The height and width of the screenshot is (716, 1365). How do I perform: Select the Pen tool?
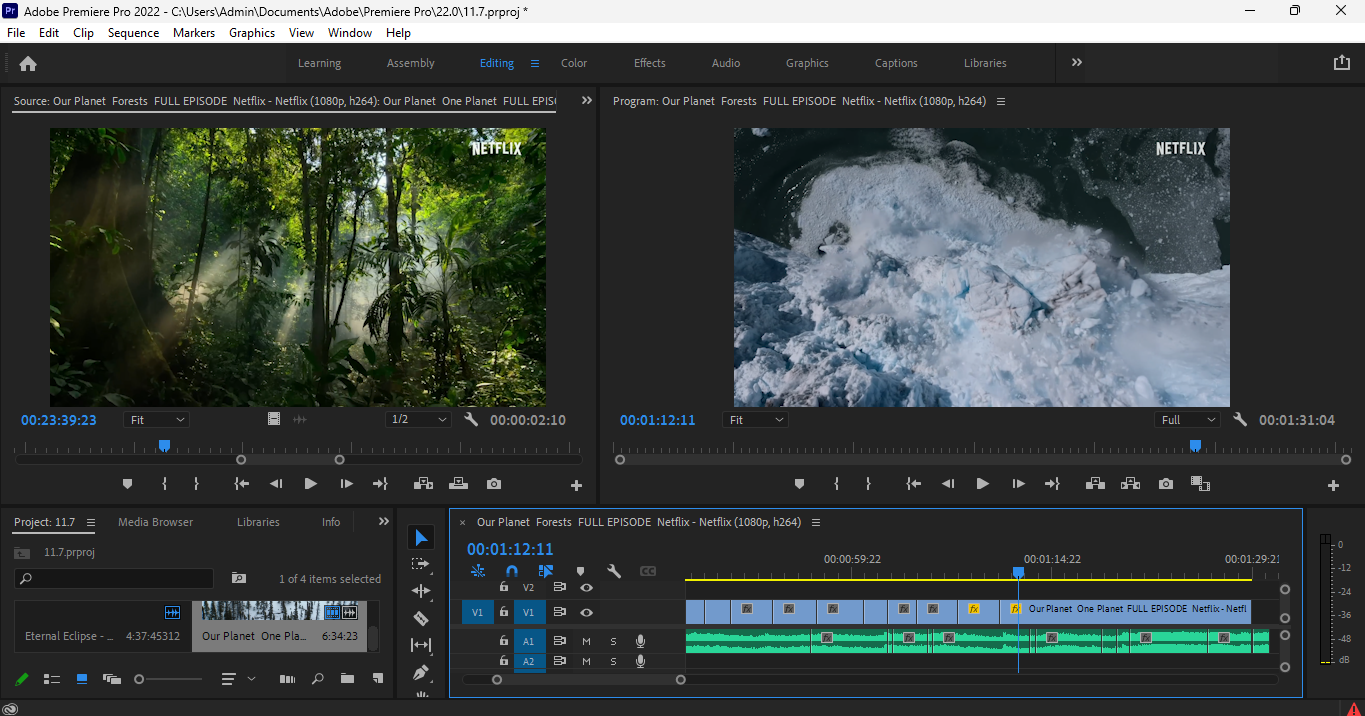(x=421, y=672)
